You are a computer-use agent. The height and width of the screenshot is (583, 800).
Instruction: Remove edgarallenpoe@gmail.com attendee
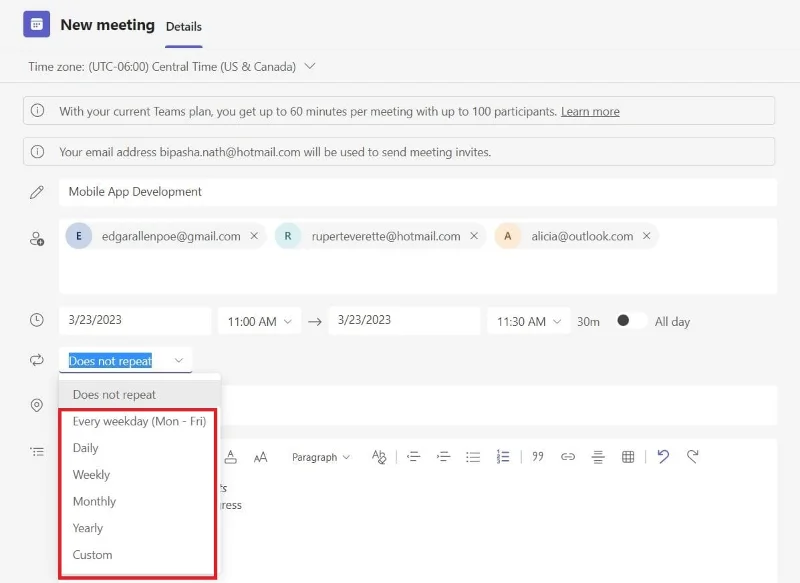(254, 236)
